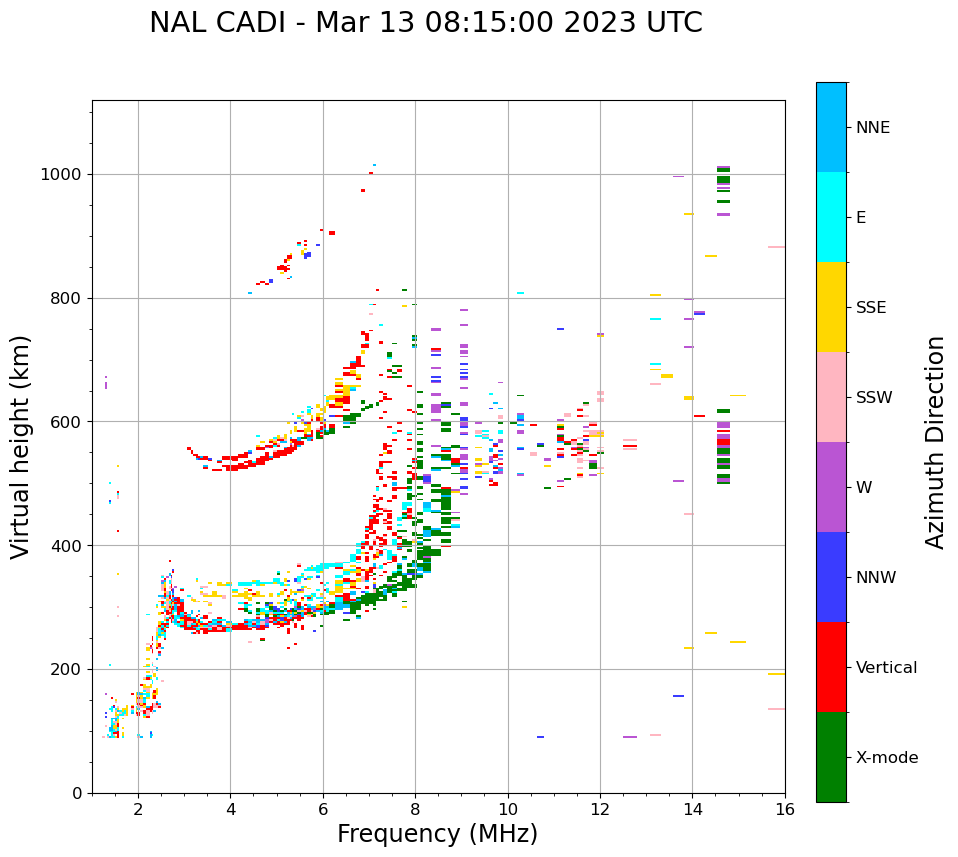Pick the blue NNW colorbar segment
The height and width of the screenshot is (857, 958).
coord(831,577)
